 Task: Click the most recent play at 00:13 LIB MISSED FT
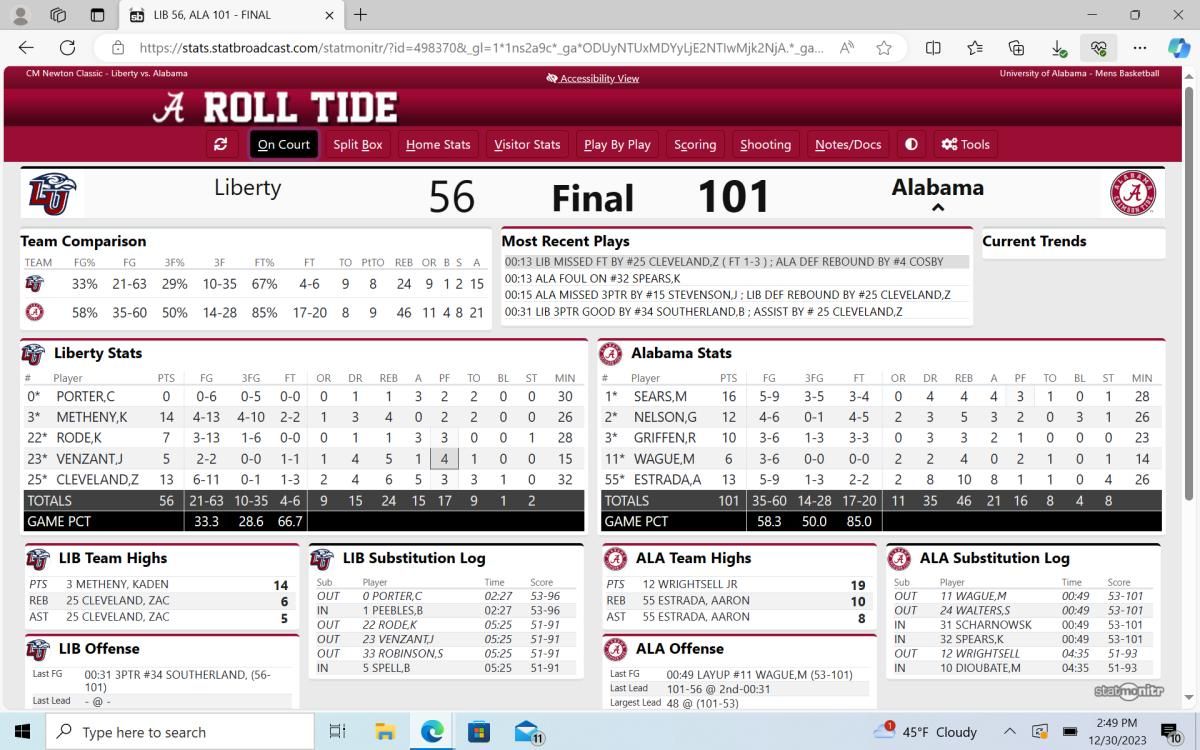coord(737,262)
